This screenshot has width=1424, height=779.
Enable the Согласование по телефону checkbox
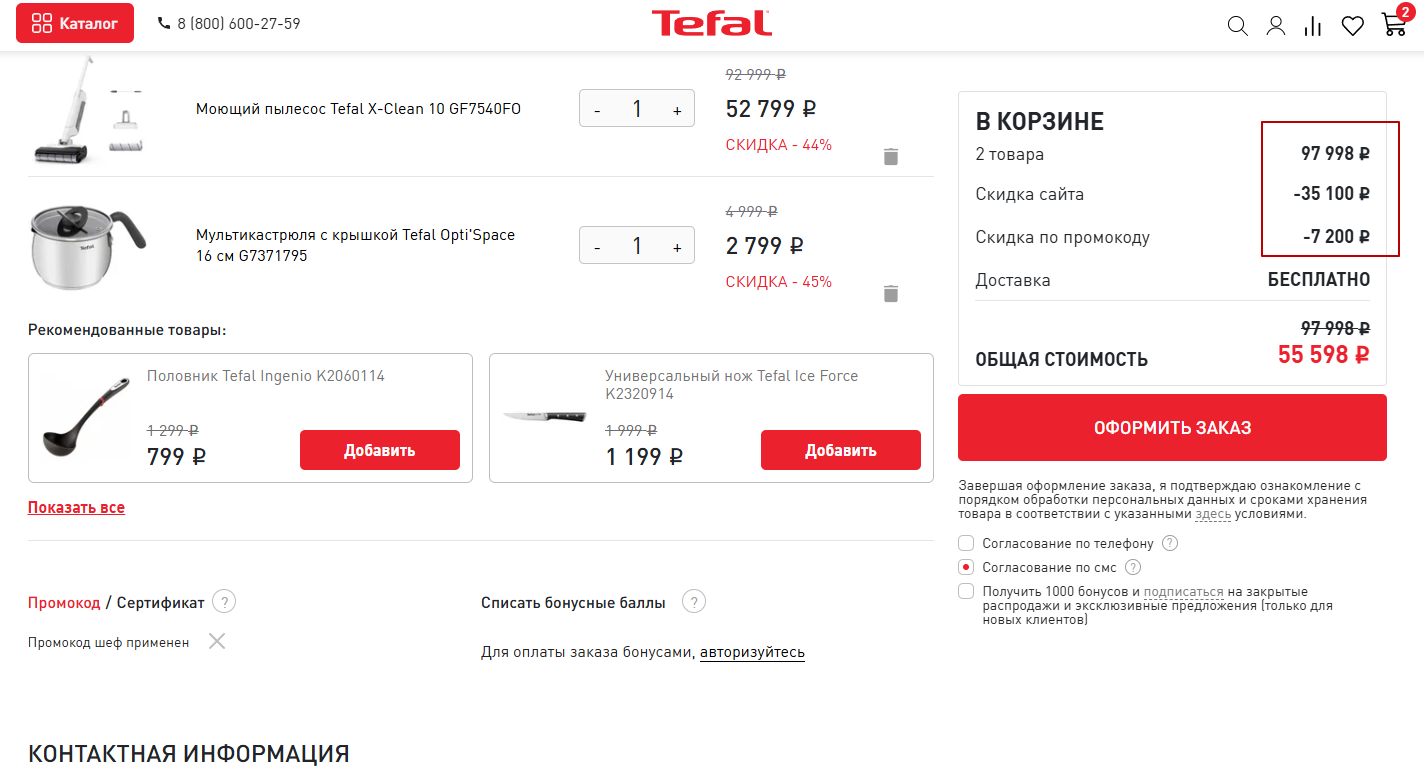pos(966,543)
